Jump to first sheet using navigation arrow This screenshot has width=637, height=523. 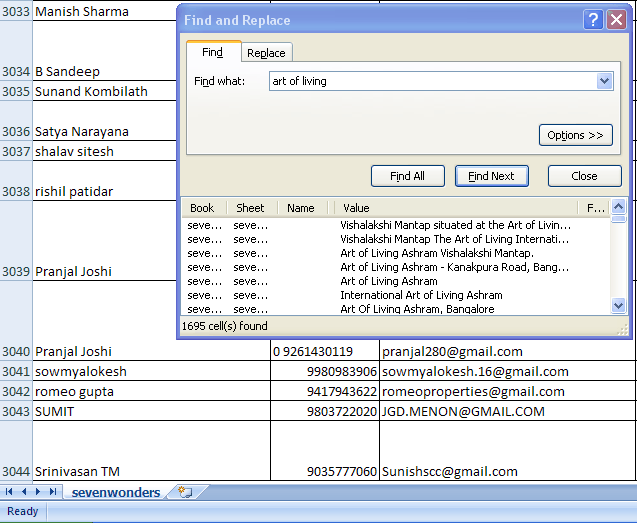coord(10,492)
